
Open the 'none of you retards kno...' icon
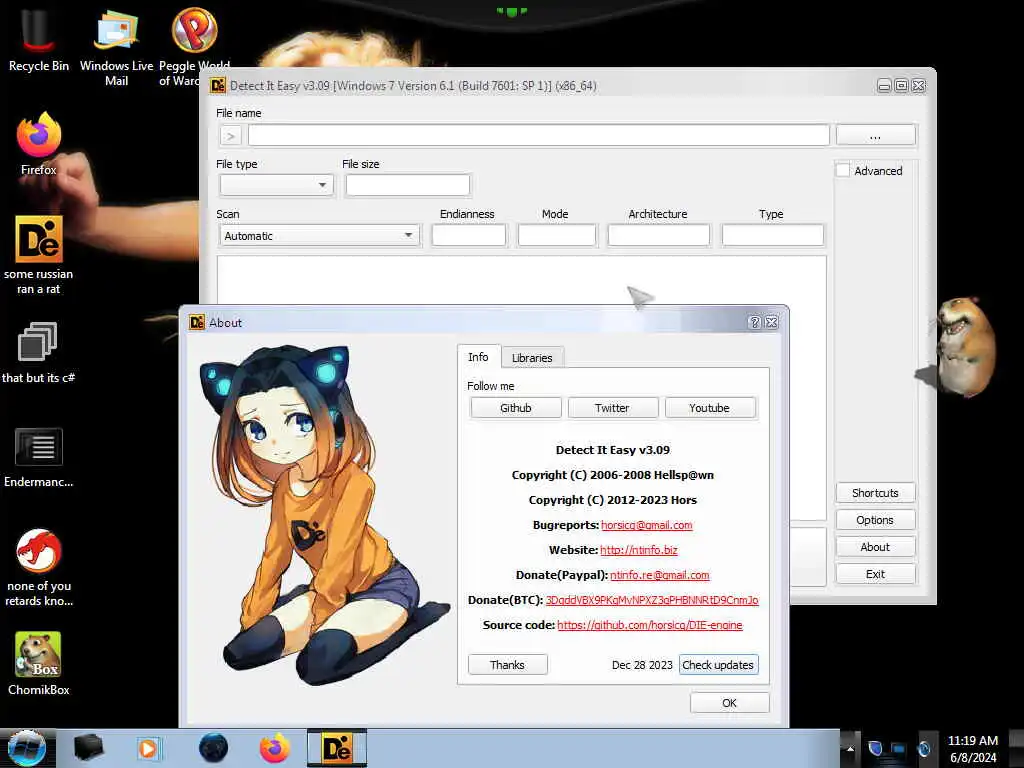tap(39, 567)
